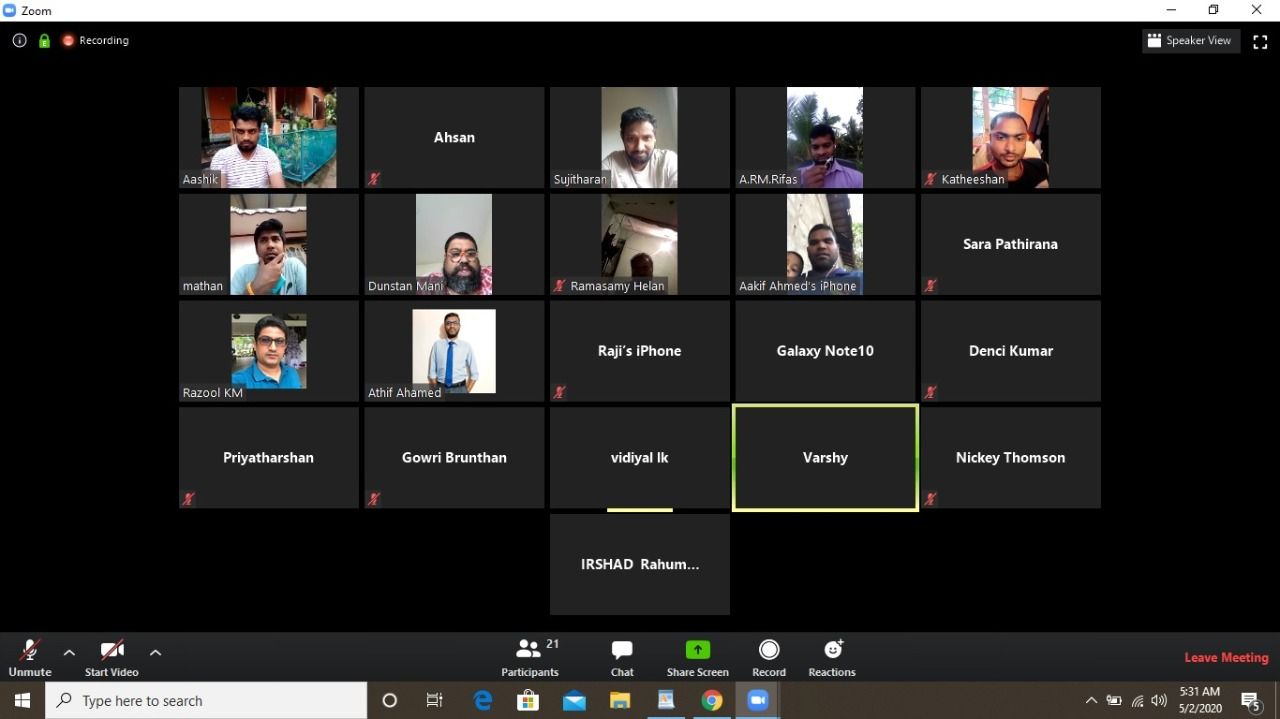1280x719 pixels.
Task: Open Task View in the taskbar
Action: coord(435,701)
